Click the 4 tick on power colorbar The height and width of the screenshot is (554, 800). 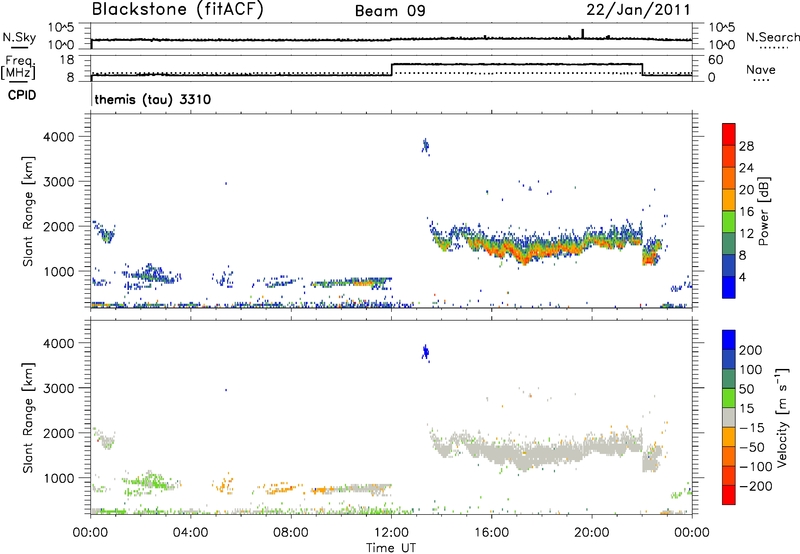(x=743, y=278)
